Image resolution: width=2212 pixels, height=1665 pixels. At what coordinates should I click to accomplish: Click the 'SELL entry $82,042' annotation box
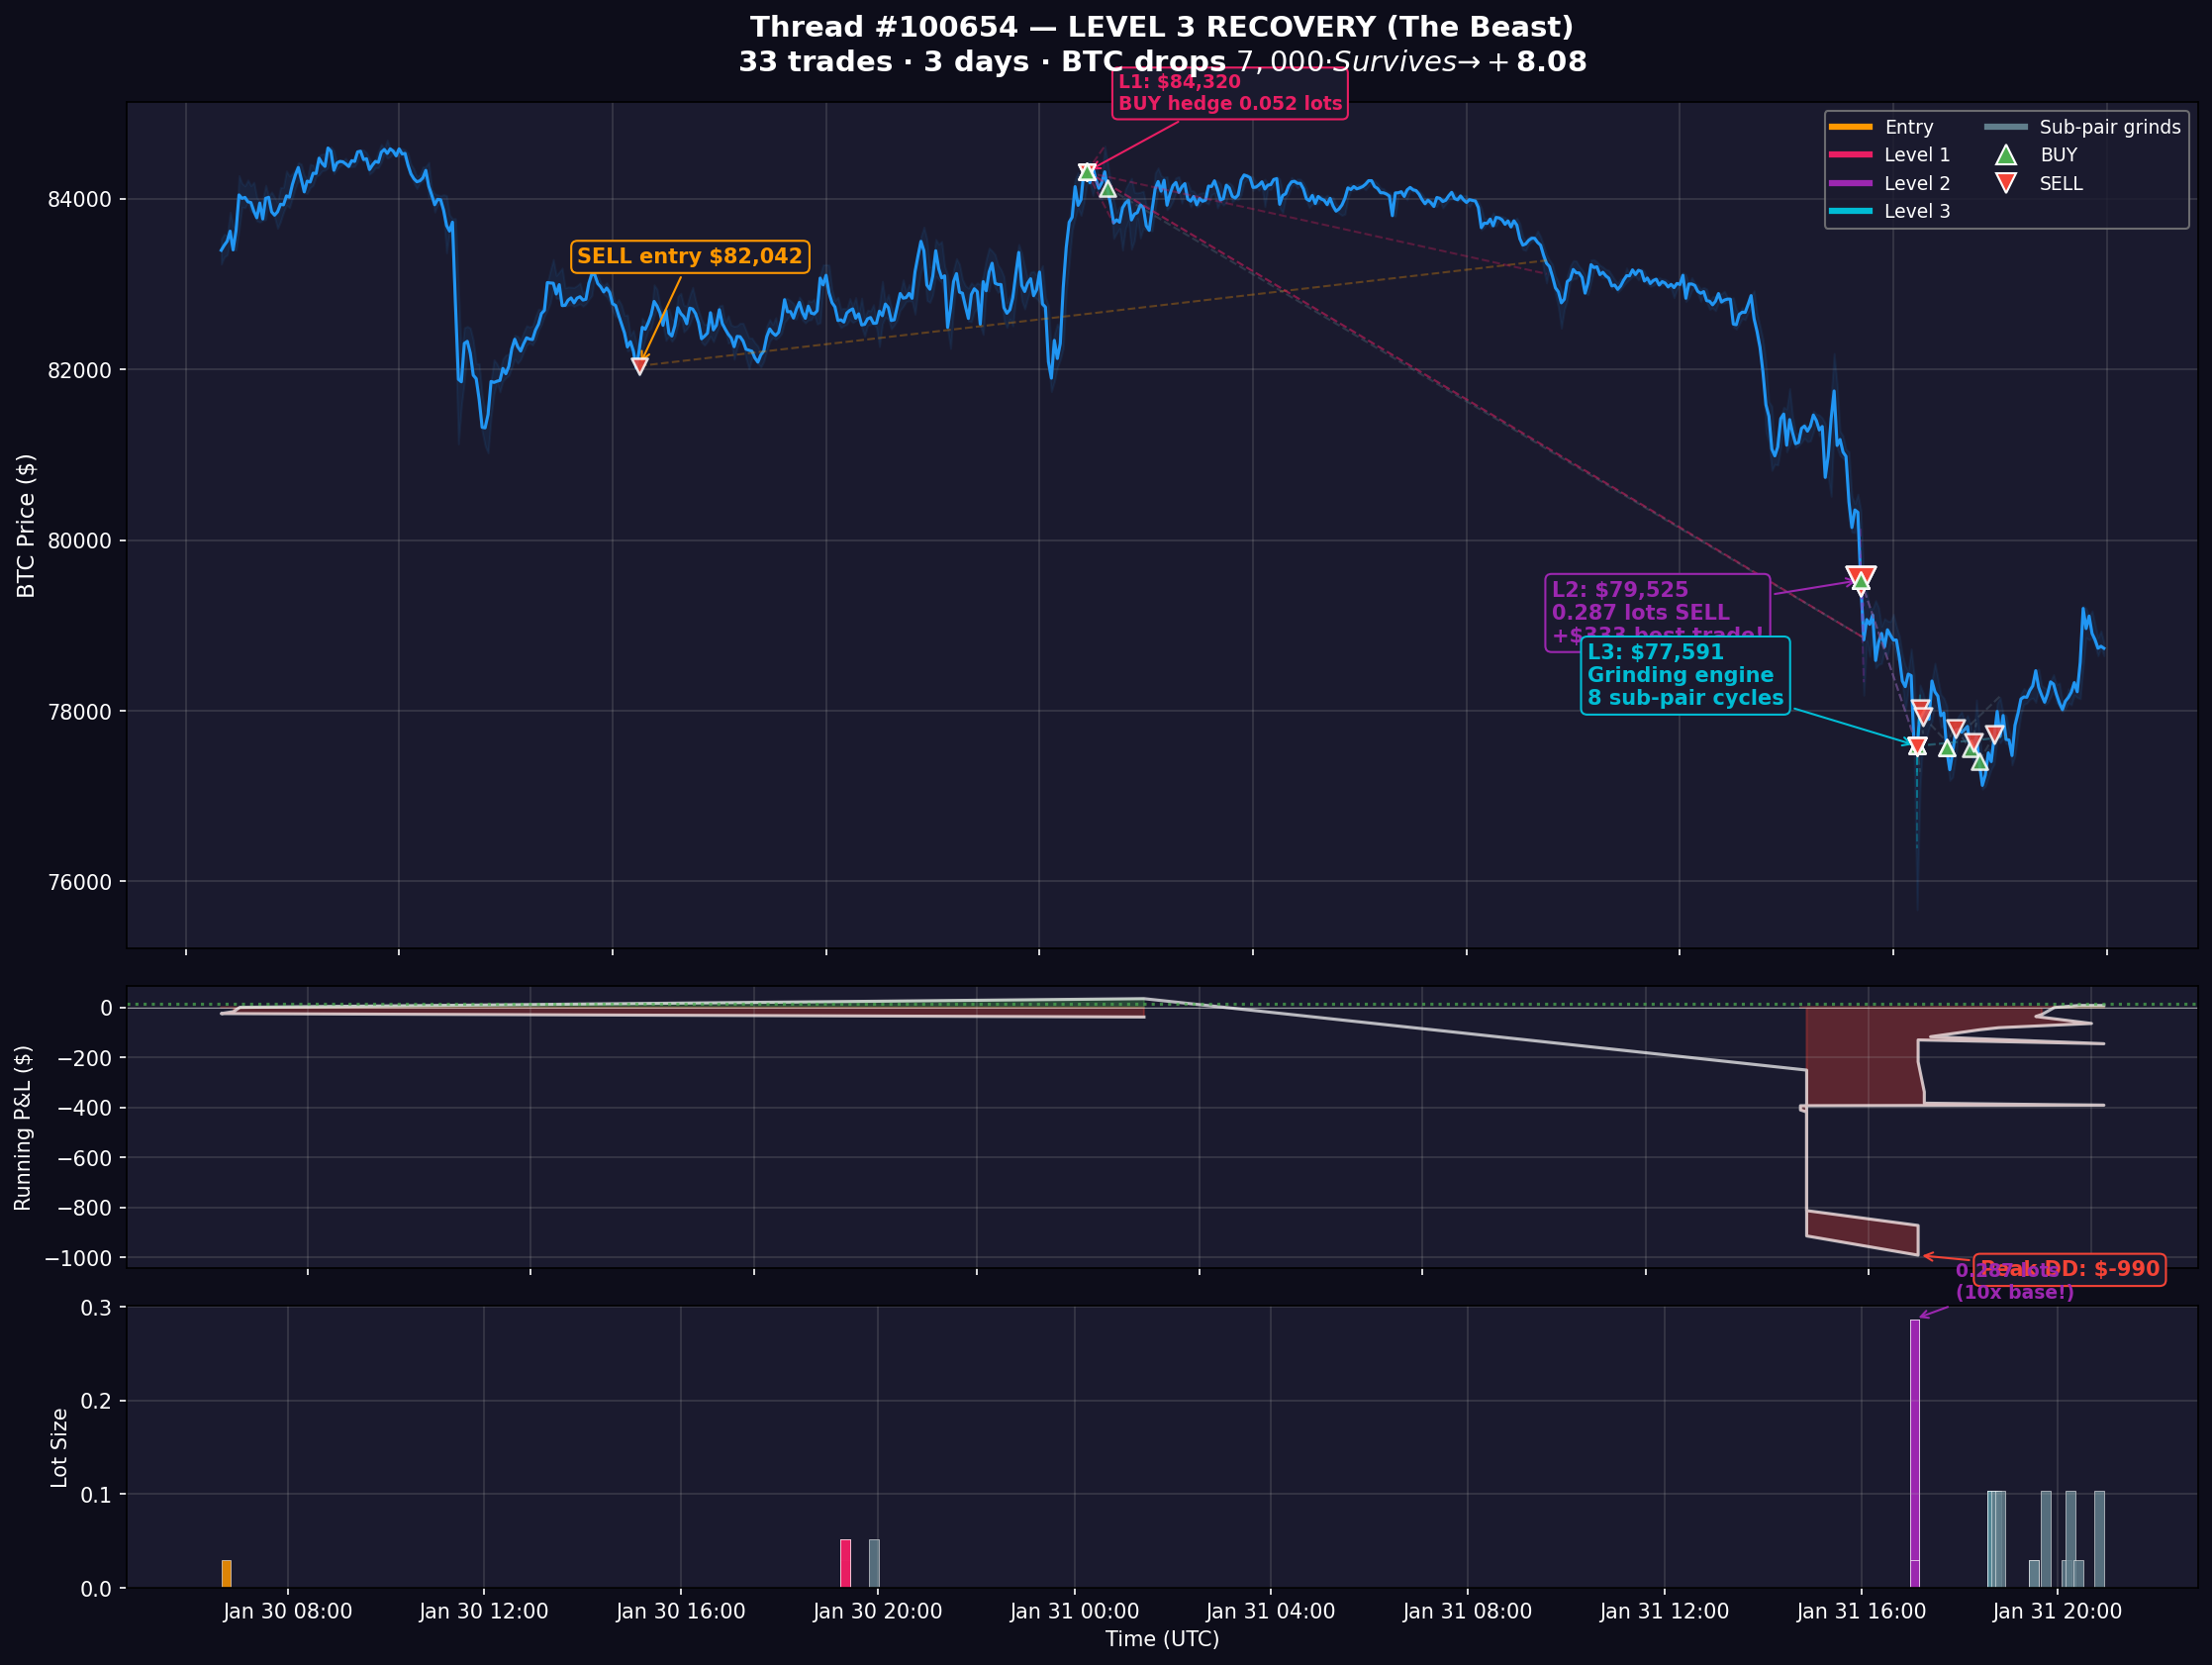(690, 256)
